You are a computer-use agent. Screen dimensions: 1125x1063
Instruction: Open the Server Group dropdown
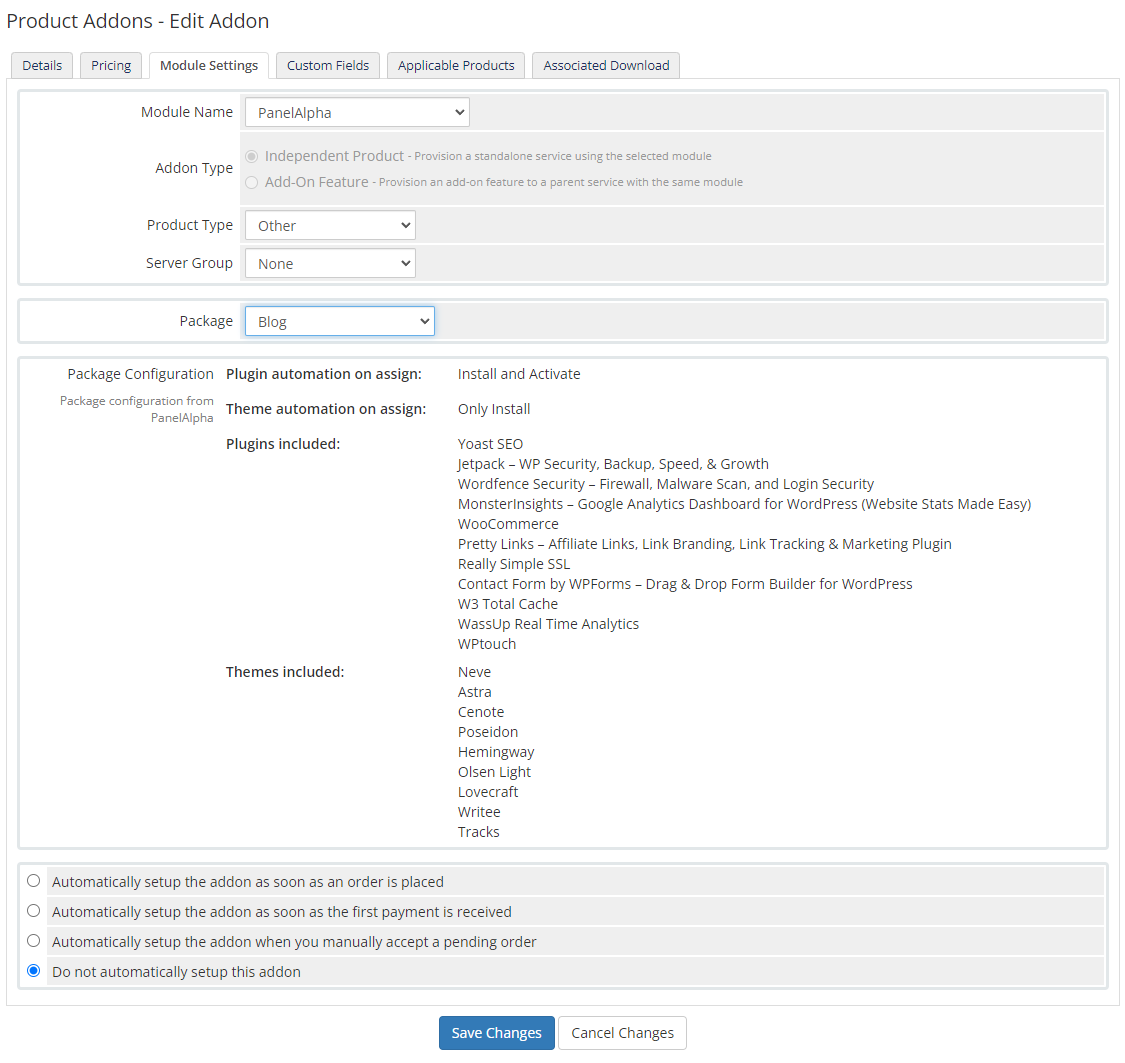click(330, 263)
